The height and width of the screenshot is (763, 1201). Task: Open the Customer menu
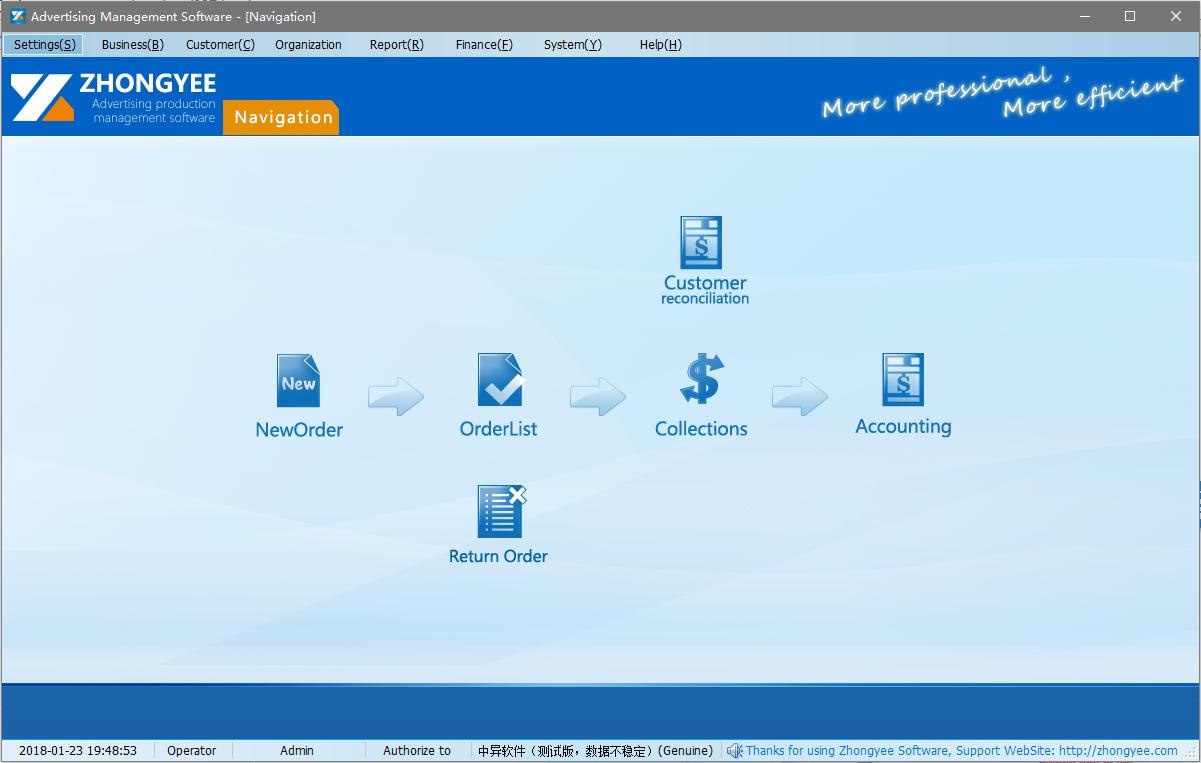coord(219,44)
